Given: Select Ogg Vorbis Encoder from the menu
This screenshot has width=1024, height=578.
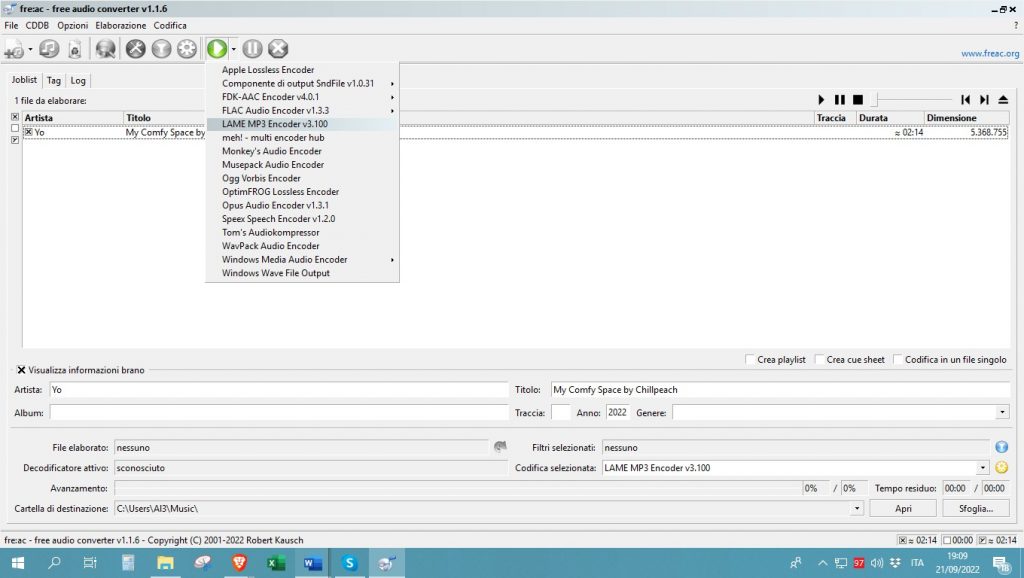Looking at the screenshot, I should point(260,178).
